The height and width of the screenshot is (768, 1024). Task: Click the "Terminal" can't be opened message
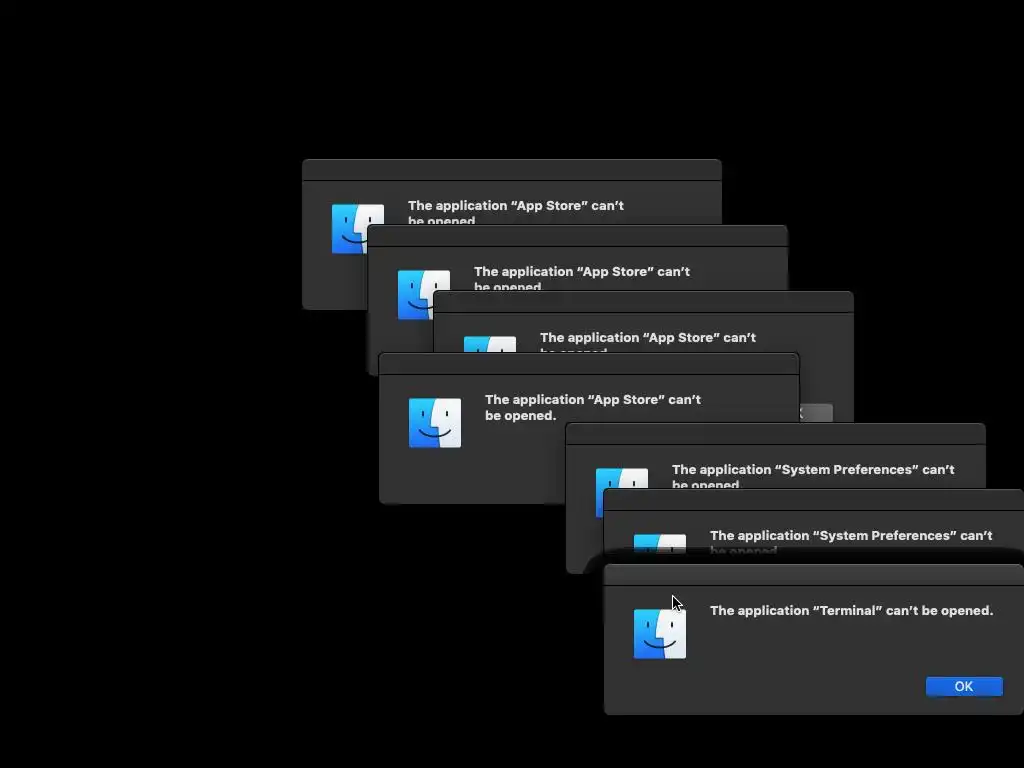(x=851, y=611)
